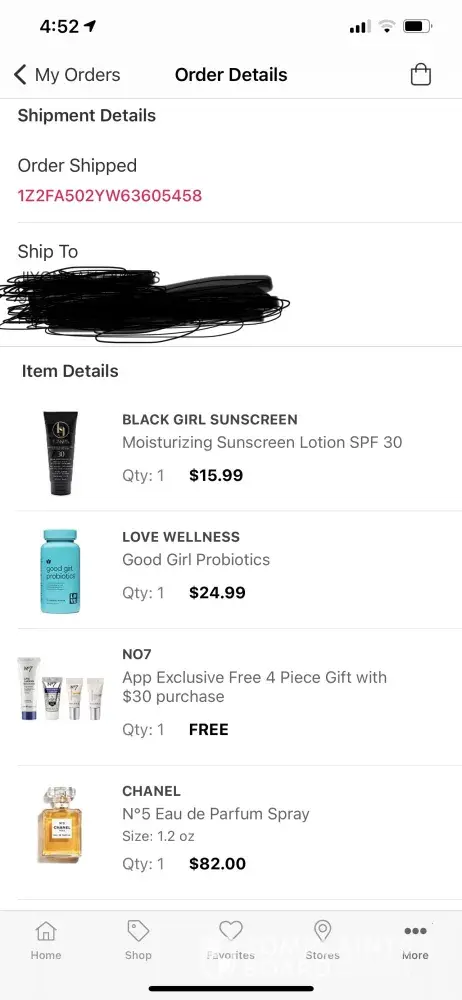View No7 free gift set thumbnail

(x=61, y=689)
